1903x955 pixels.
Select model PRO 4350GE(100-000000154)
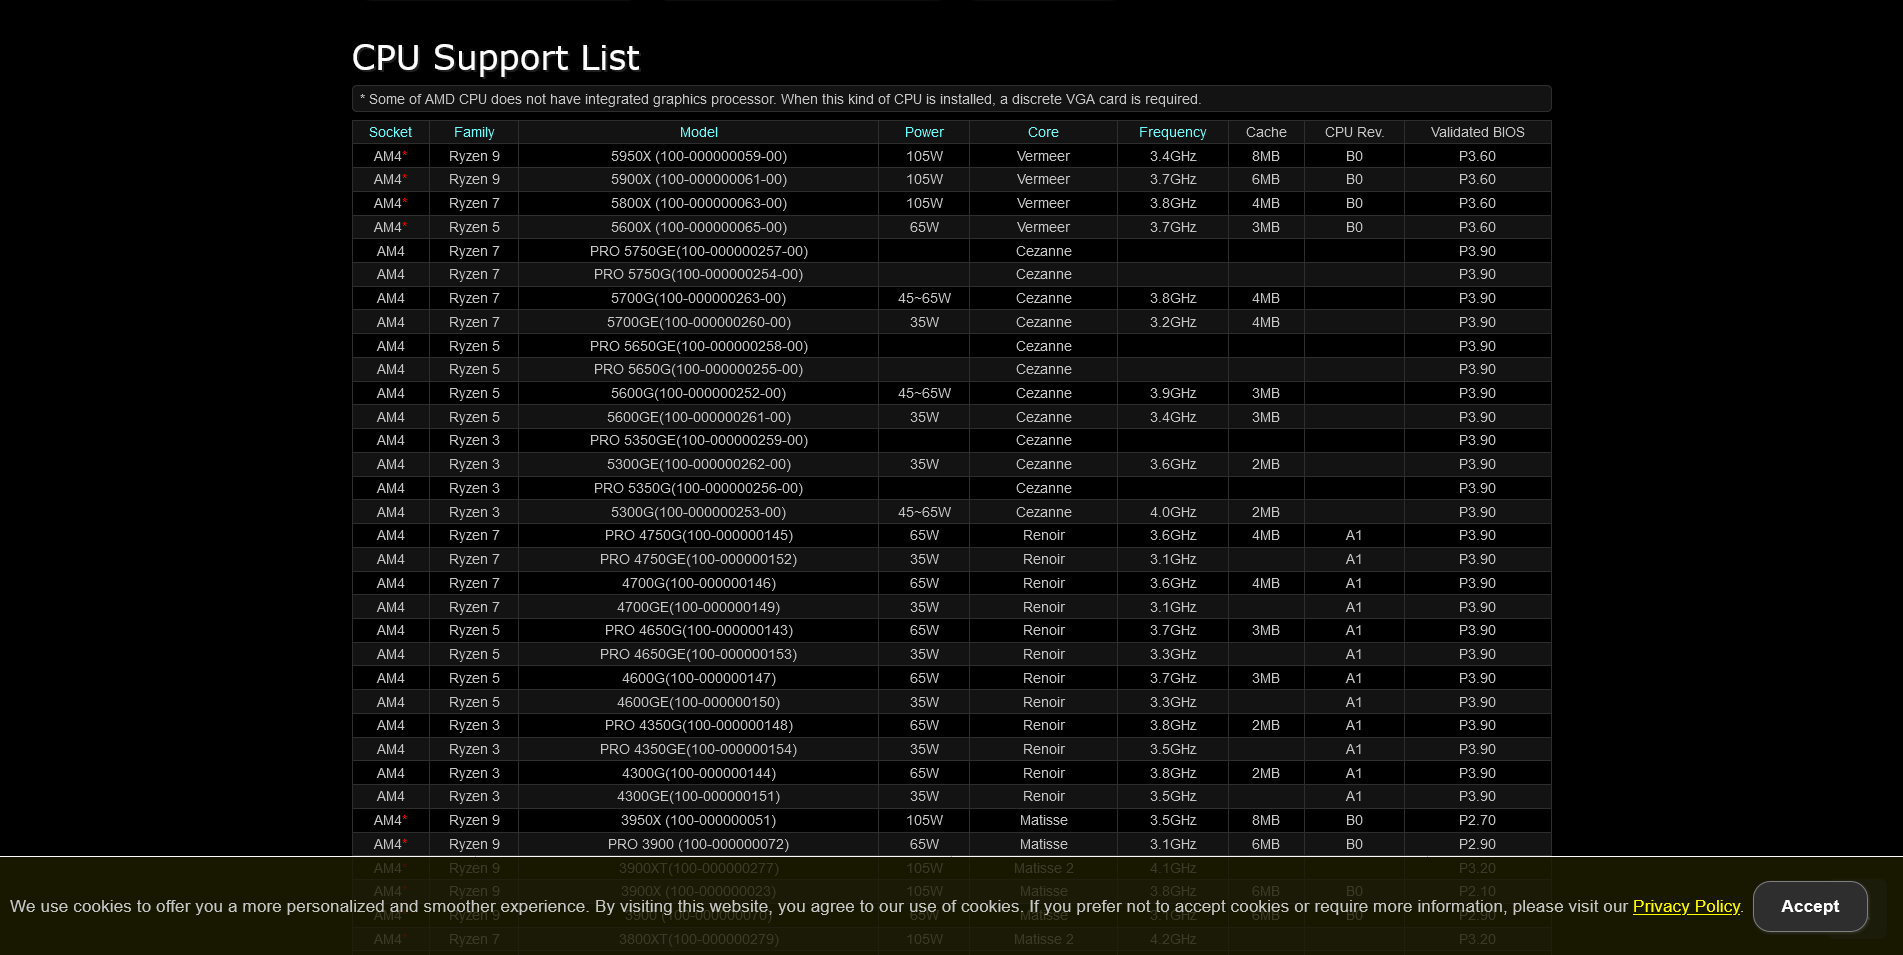point(699,749)
